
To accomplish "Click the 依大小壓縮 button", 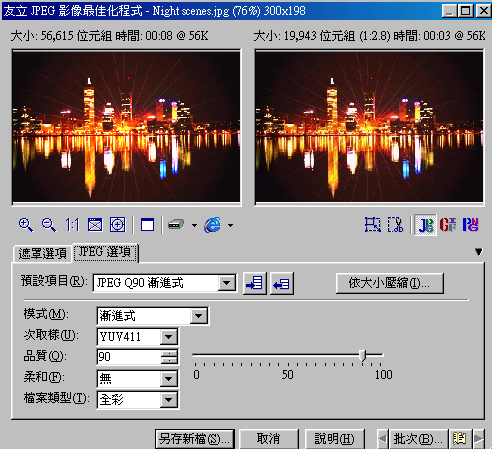I will (x=390, y=283).
